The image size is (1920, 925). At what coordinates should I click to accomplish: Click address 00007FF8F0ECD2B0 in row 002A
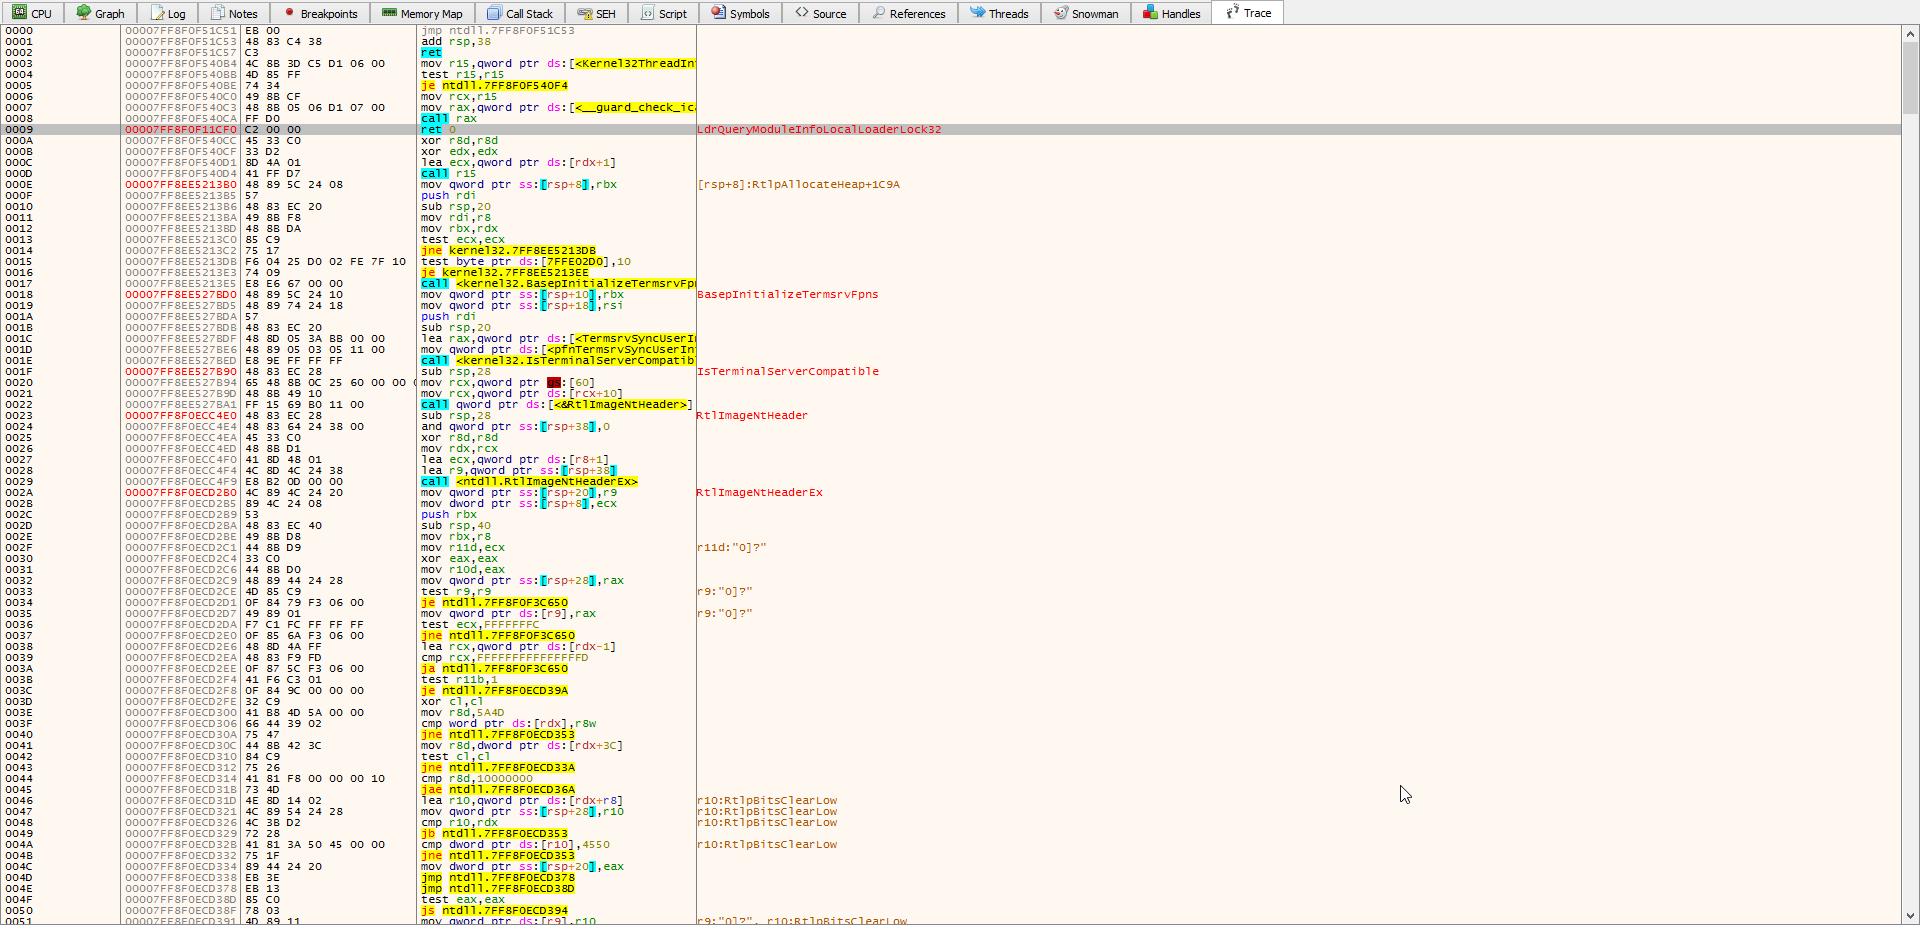click(181, 492)
